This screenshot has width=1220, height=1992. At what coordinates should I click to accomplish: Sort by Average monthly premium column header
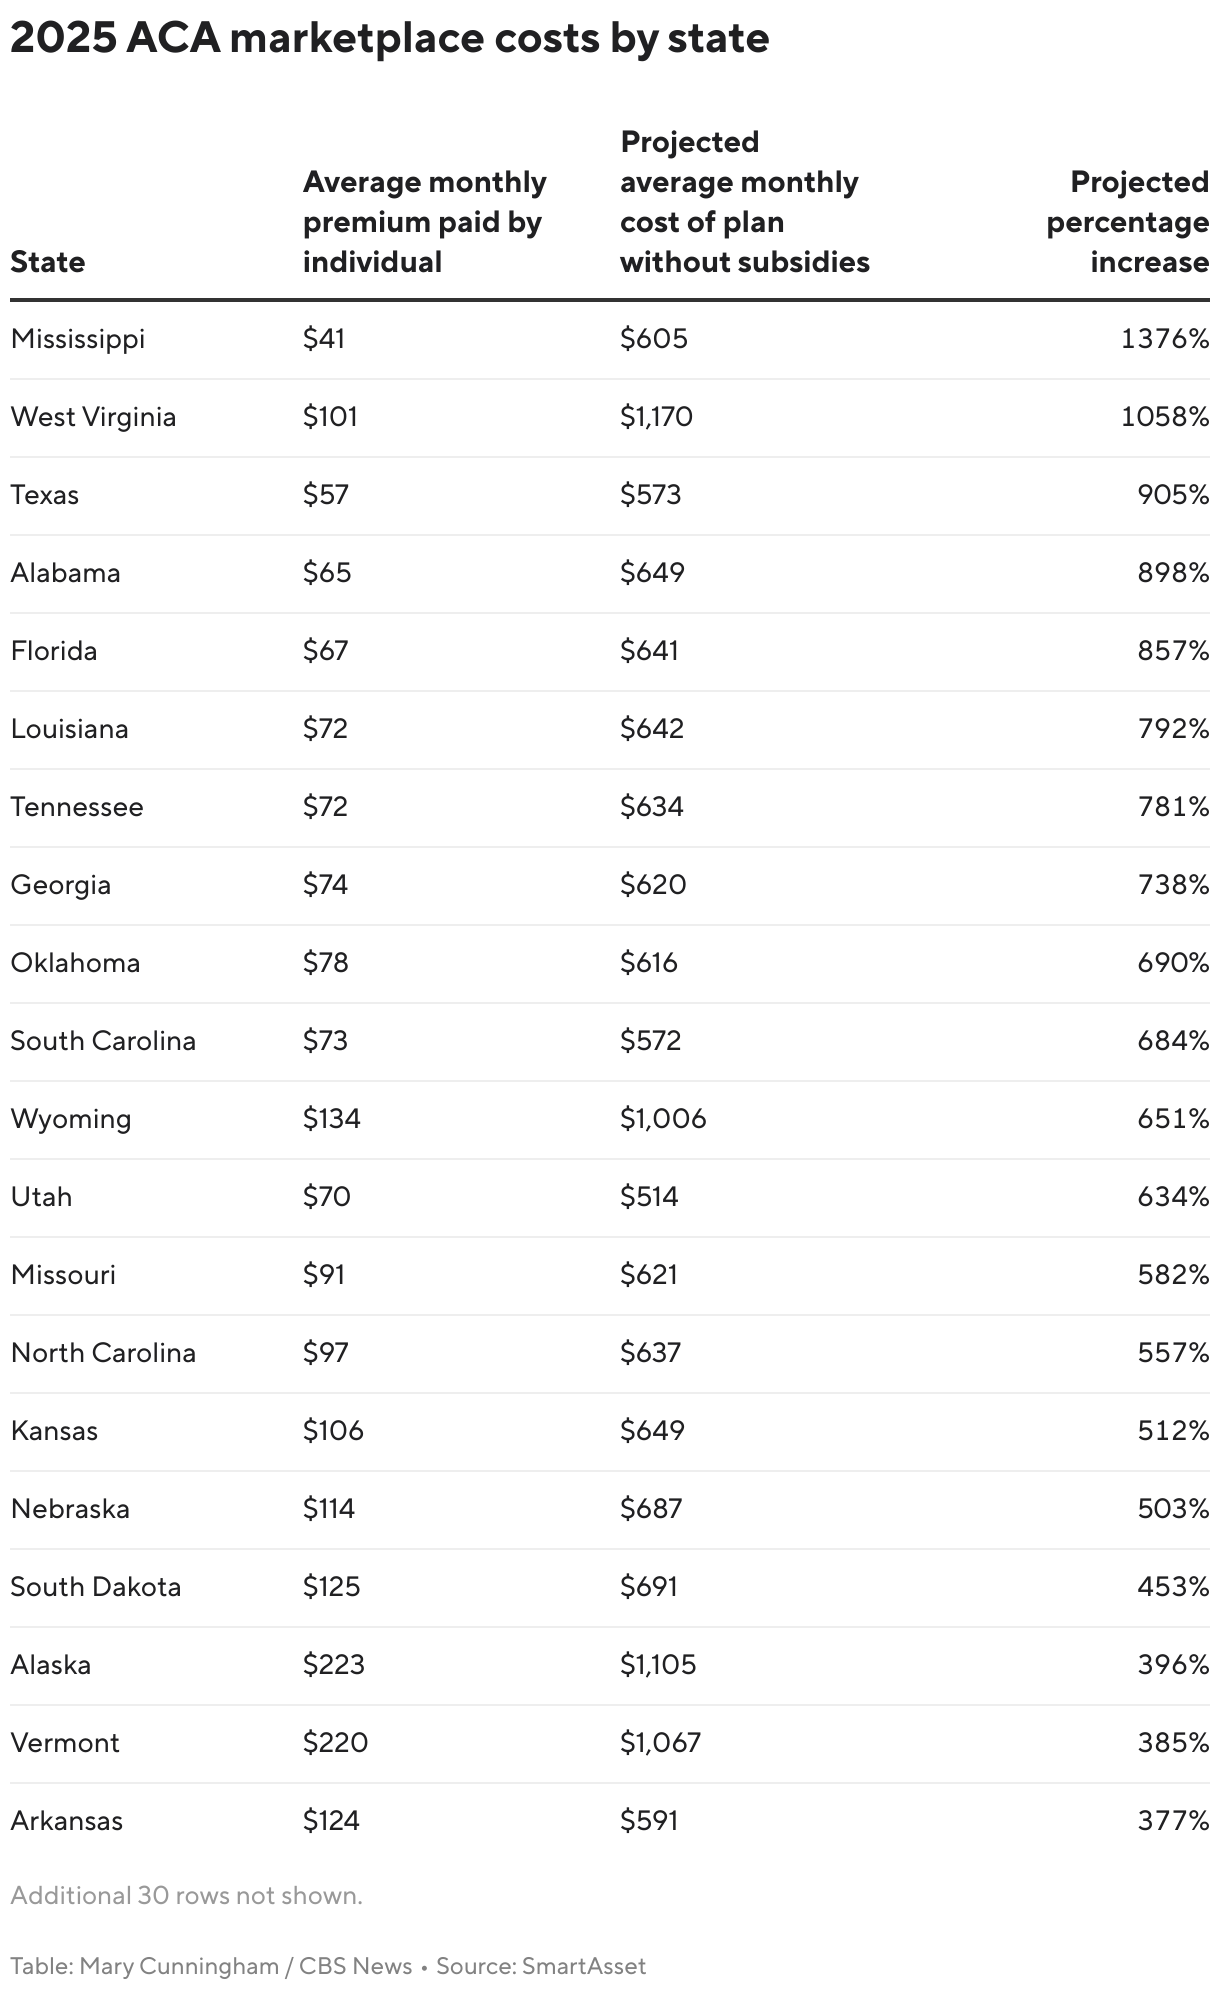click(x=424, y=222)
